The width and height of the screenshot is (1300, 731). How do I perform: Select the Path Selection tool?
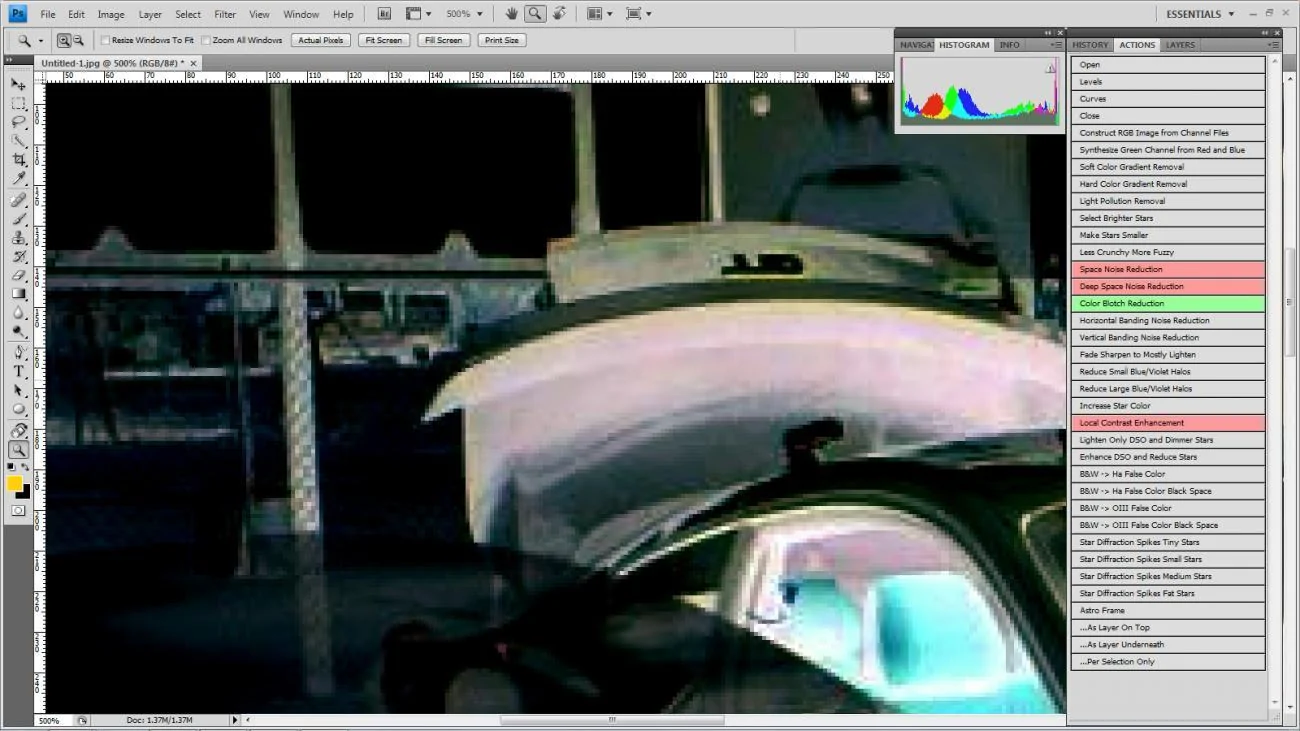click(x=18, y=391)
